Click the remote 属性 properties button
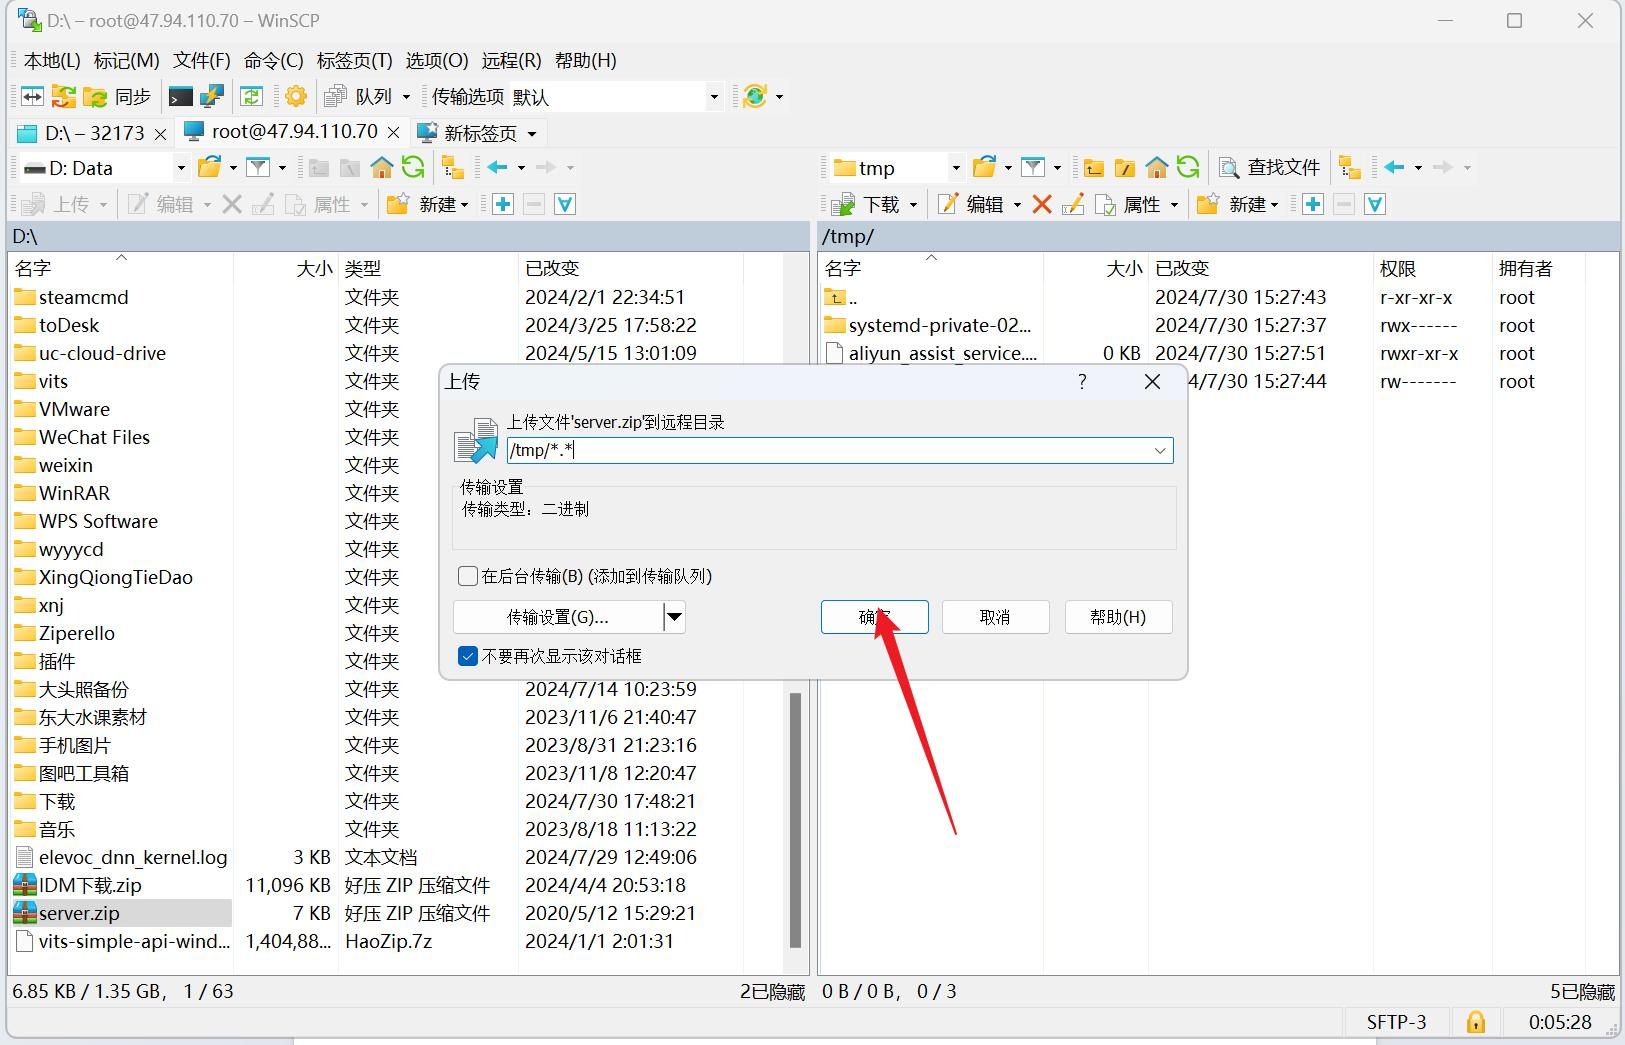1625x1045 pixels. (x=1127, y=204)
